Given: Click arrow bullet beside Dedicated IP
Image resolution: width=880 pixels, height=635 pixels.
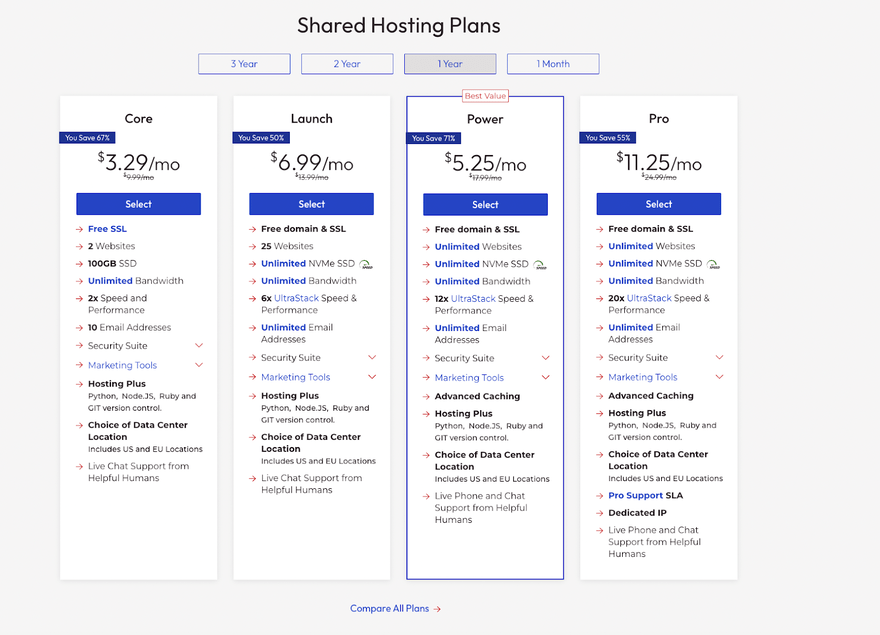Looking at the screenshot, I should (599, 513).
